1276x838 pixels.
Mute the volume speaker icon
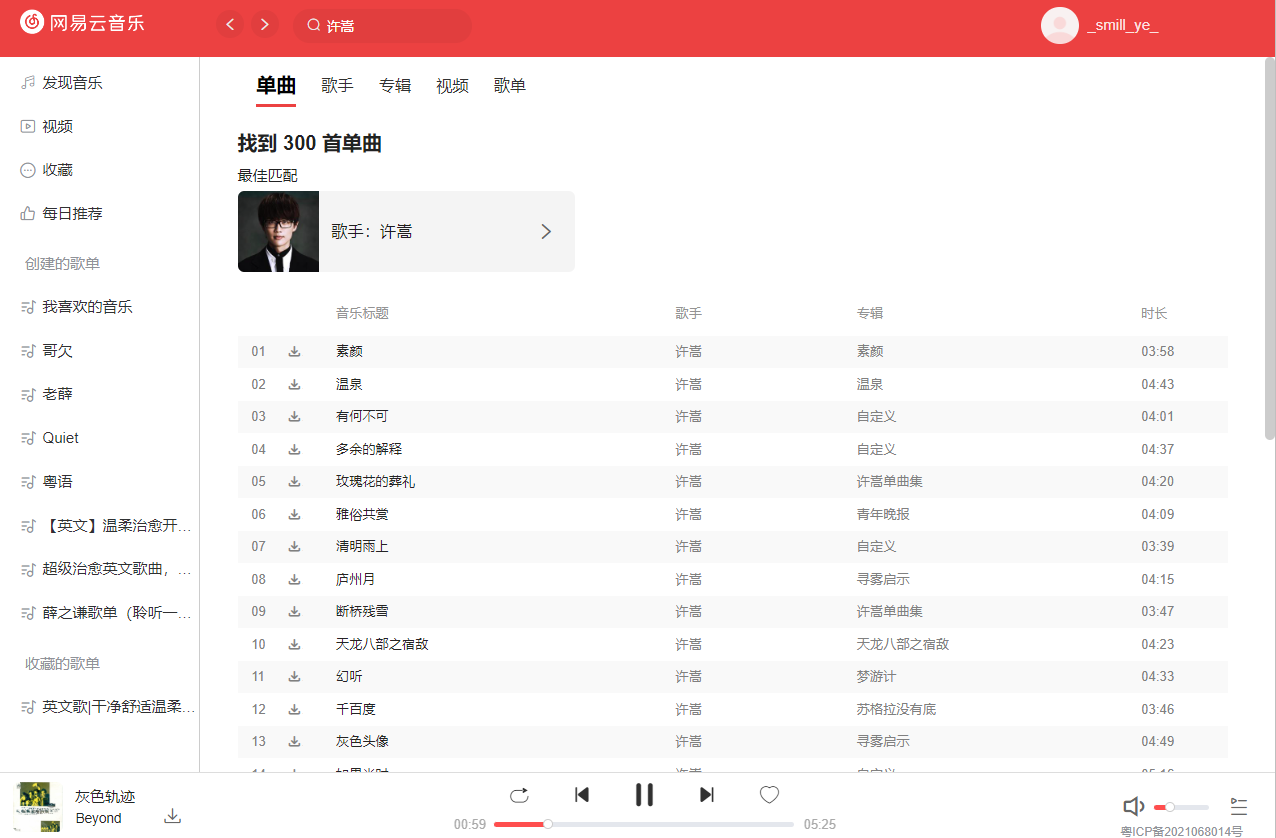tap(1133, 807)
